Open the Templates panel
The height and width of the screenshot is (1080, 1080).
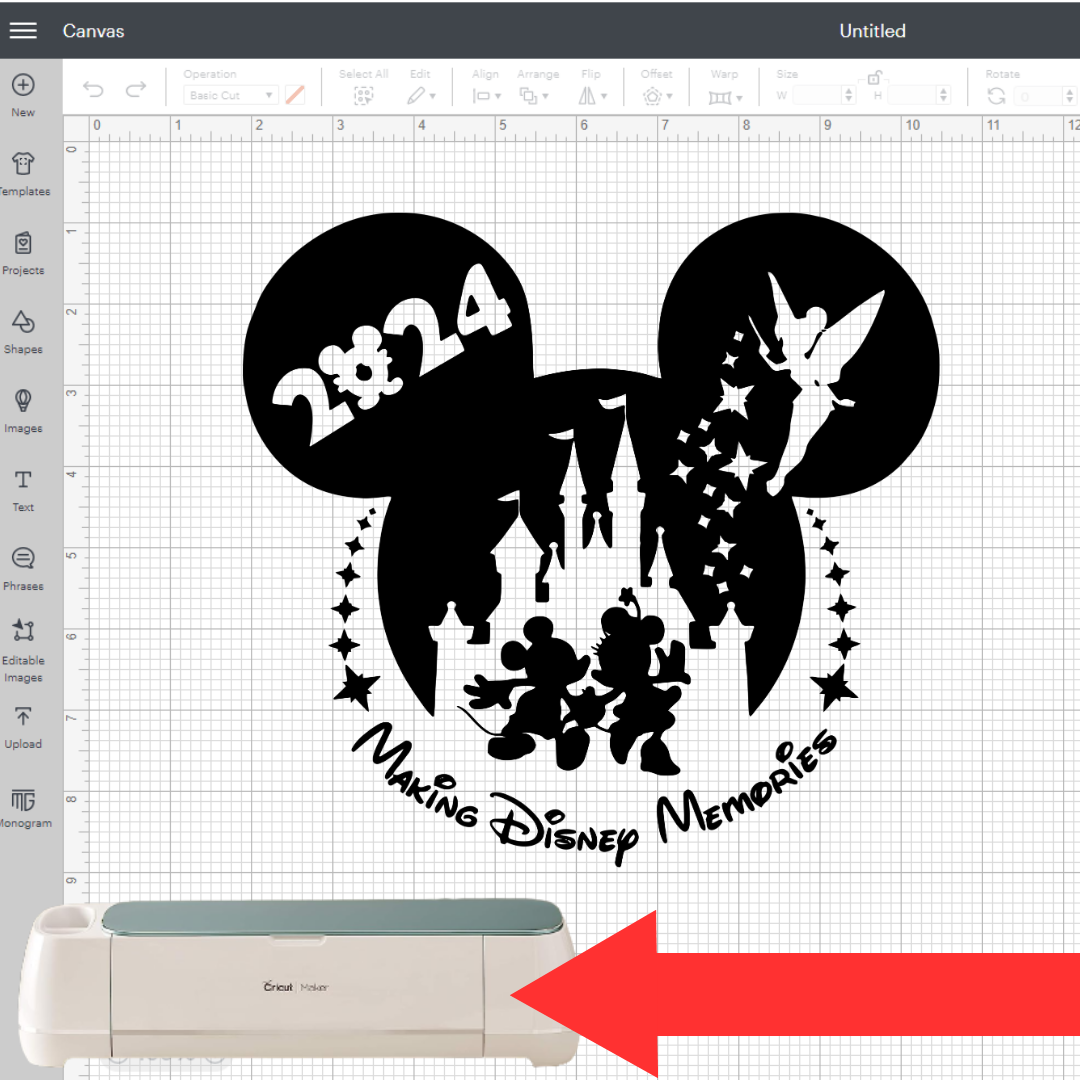pyautogui.click(x=24, y=174)
